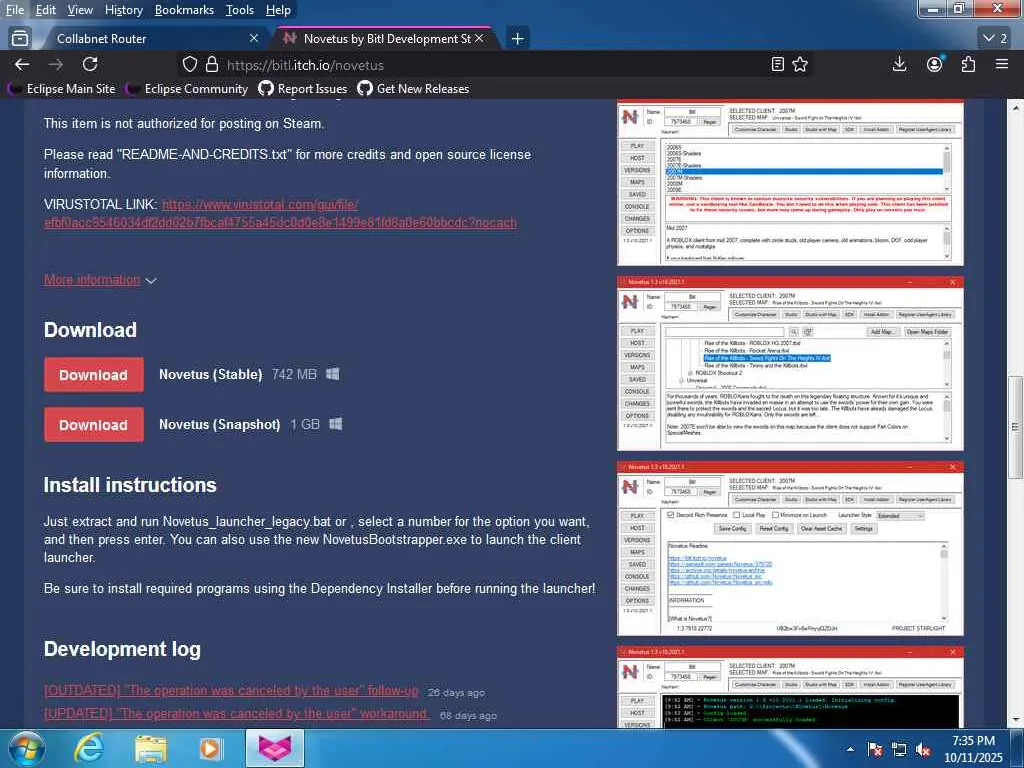Open the Help menu
Viewport: 1024px width, 768px height.
[x=278, y=10]
